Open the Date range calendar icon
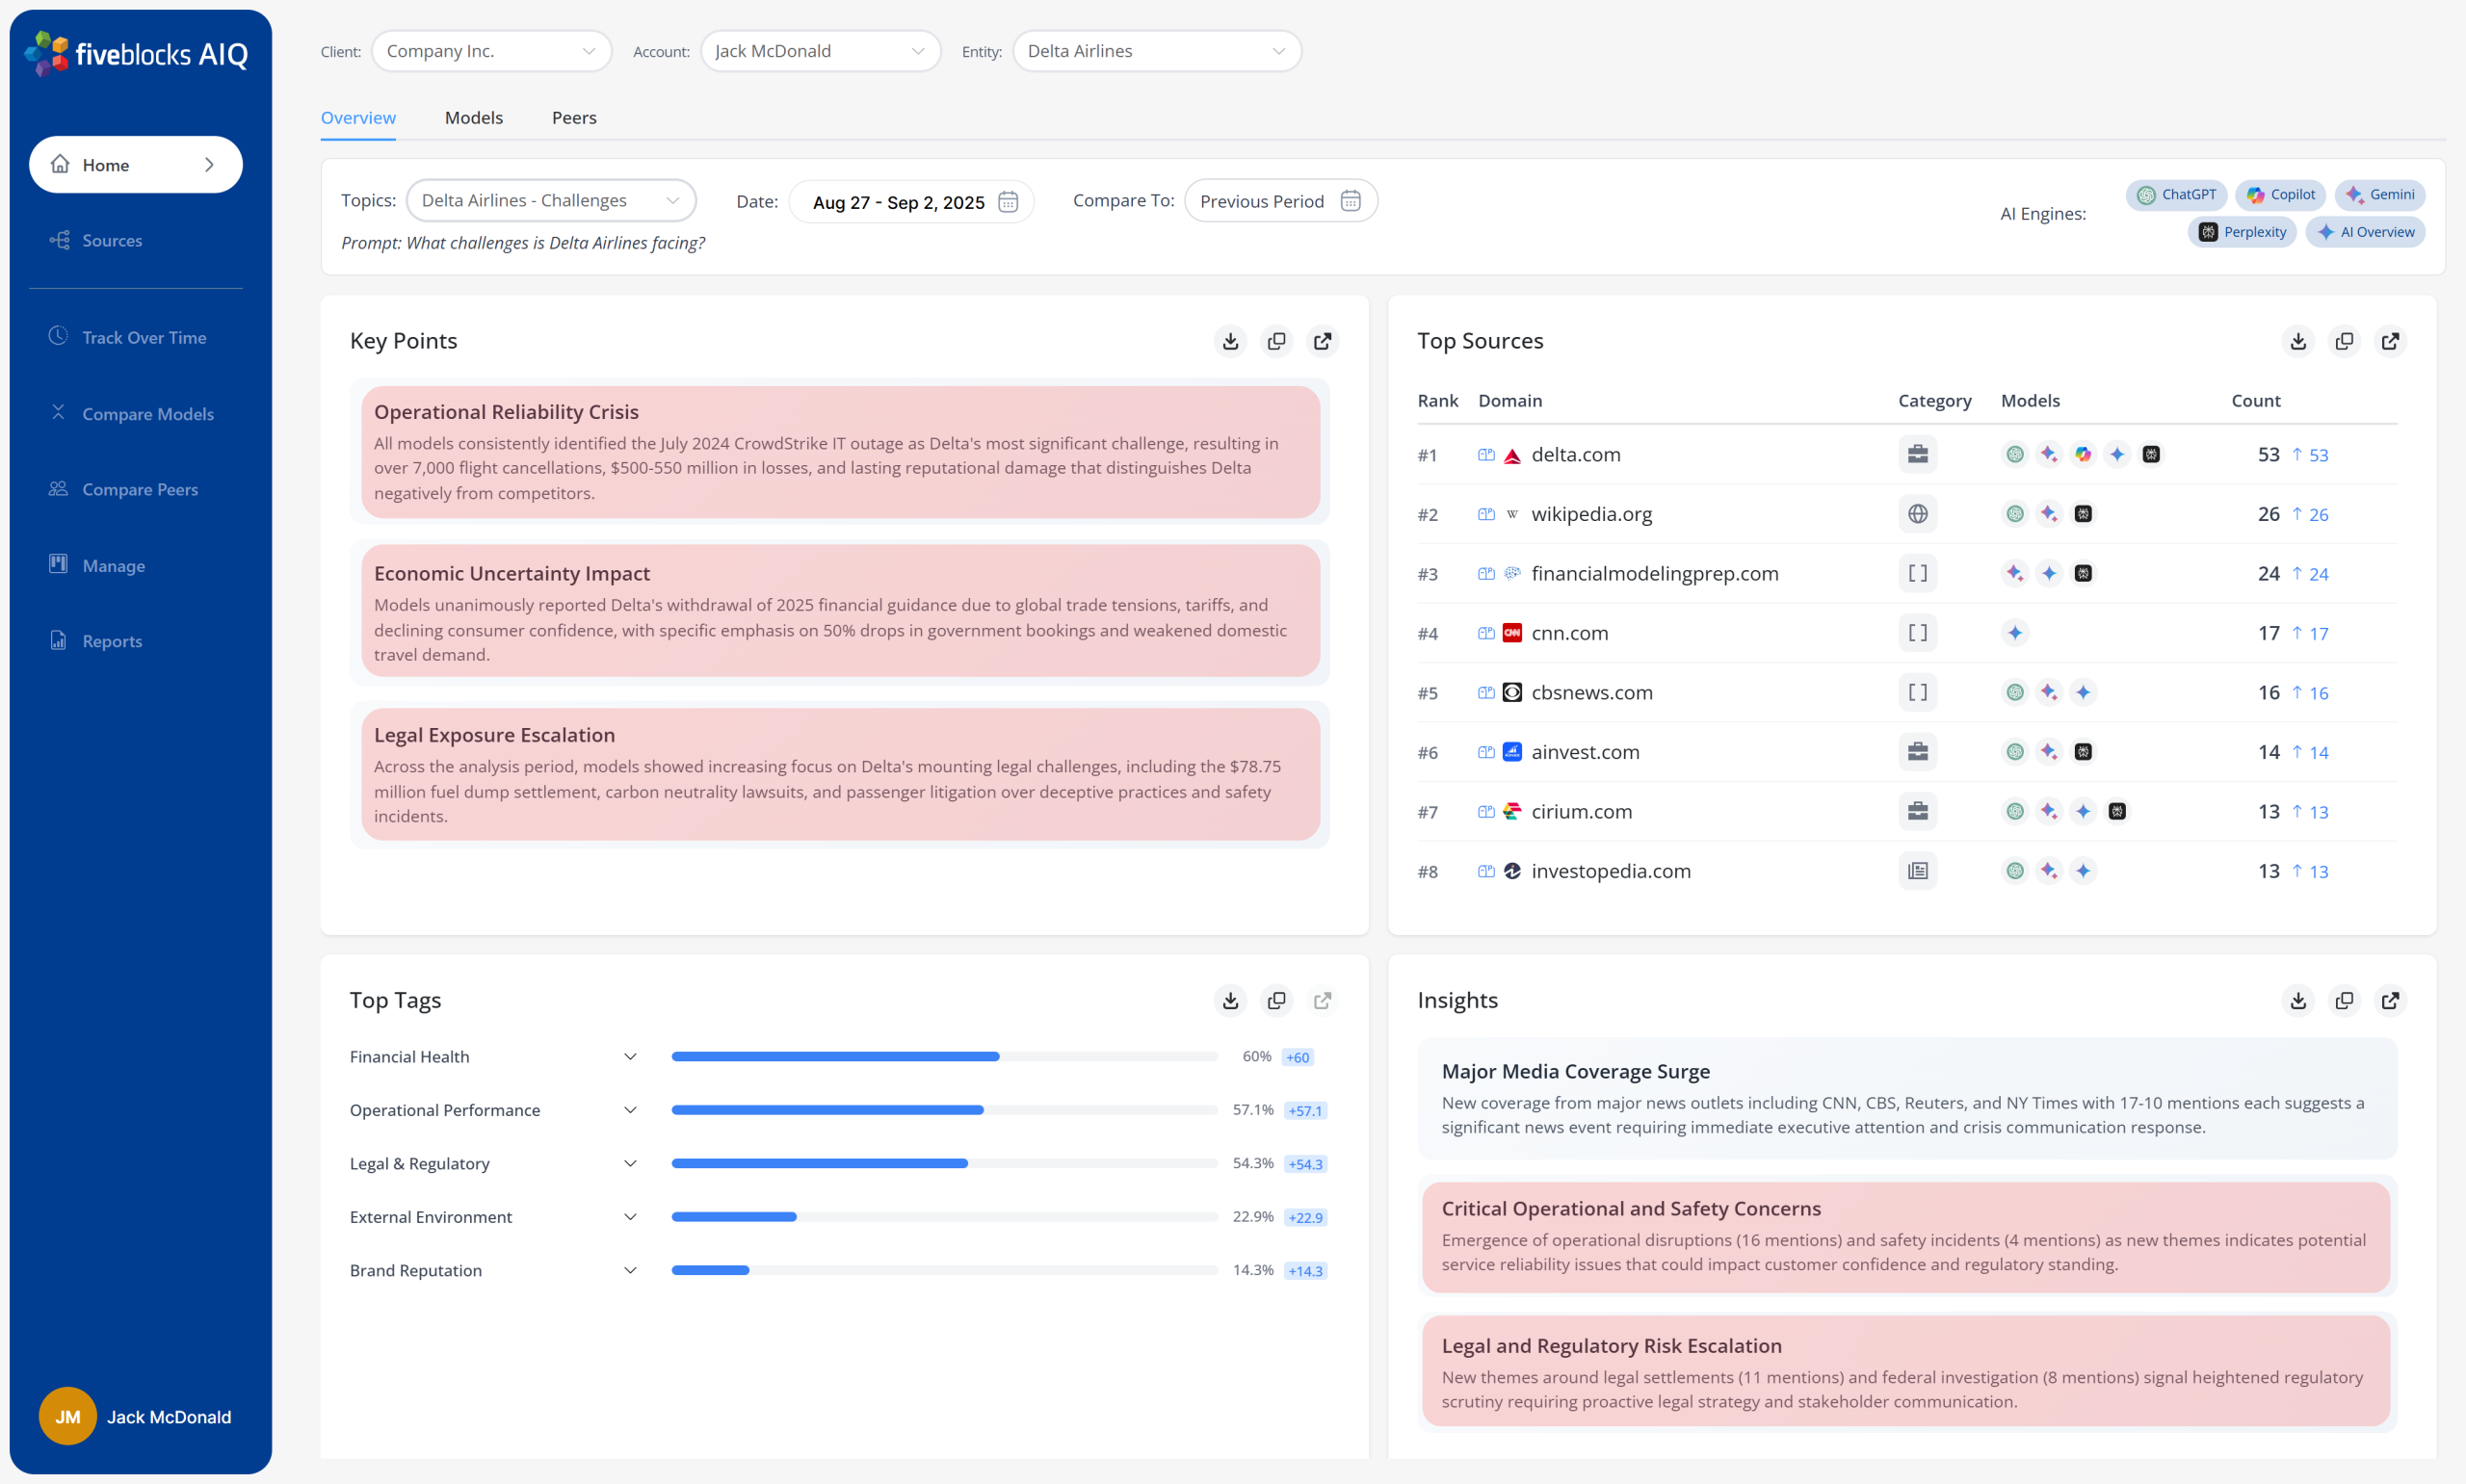 pyautogui.click(x=1008, y=202)
